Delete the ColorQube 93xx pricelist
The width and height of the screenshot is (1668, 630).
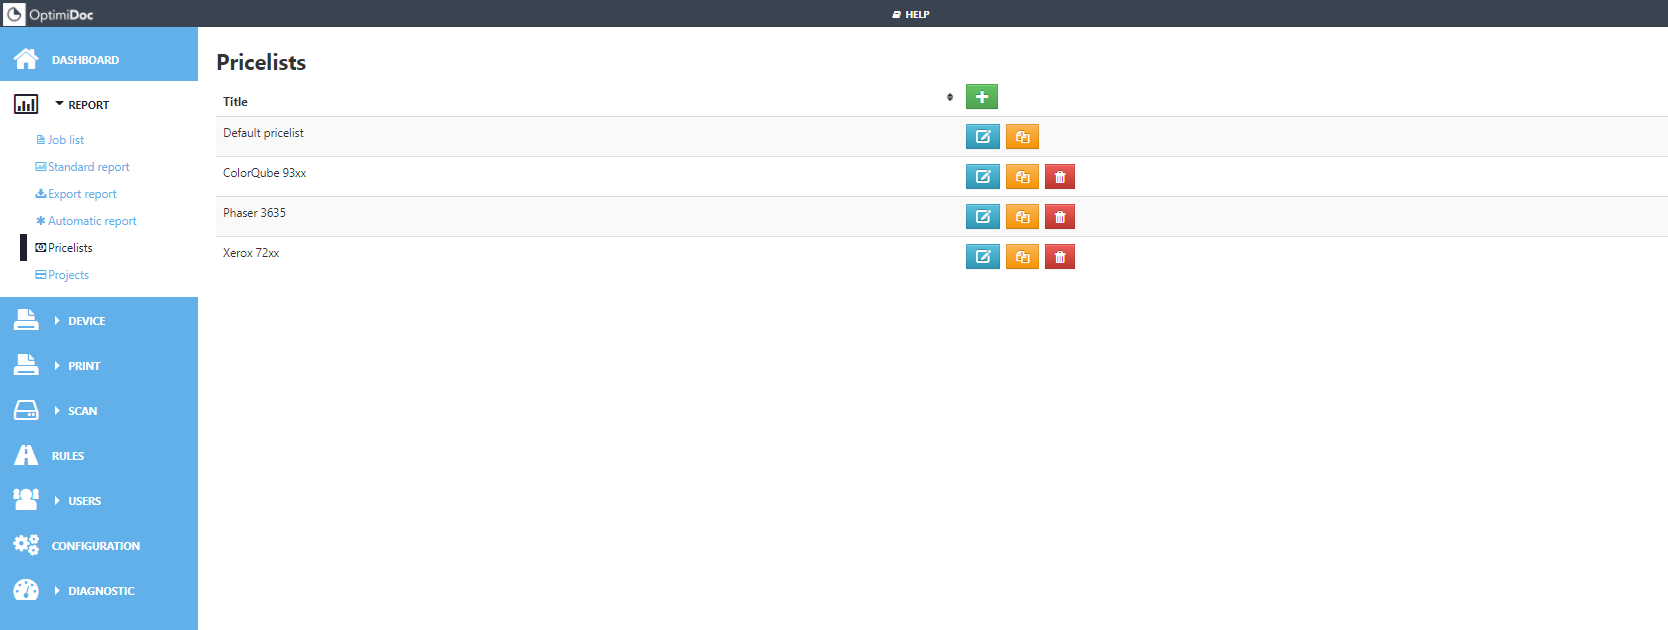pyautogui.click(x=1060, y=177)
